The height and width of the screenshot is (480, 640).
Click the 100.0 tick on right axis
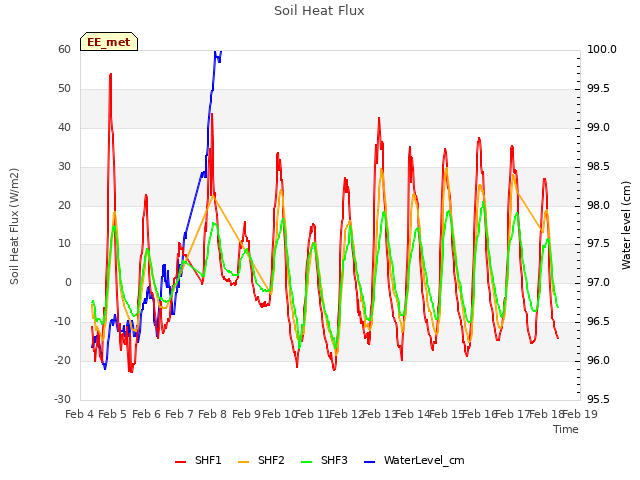[602, 50]
